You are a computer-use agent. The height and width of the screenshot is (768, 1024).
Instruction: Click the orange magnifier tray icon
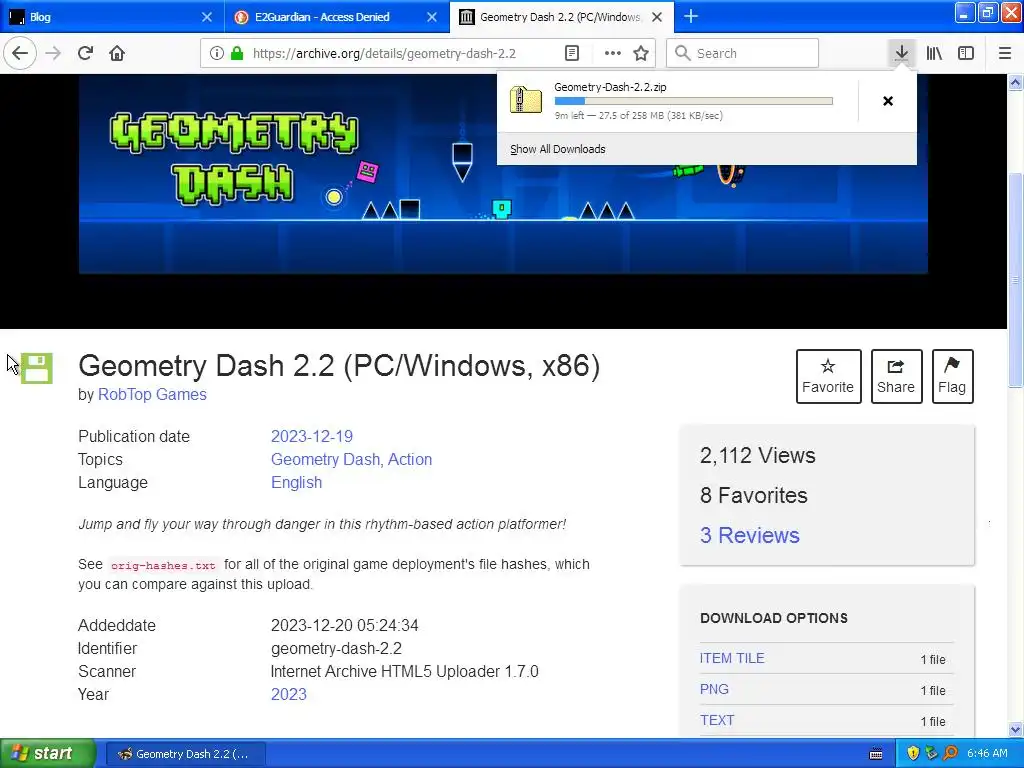(951, 753)
